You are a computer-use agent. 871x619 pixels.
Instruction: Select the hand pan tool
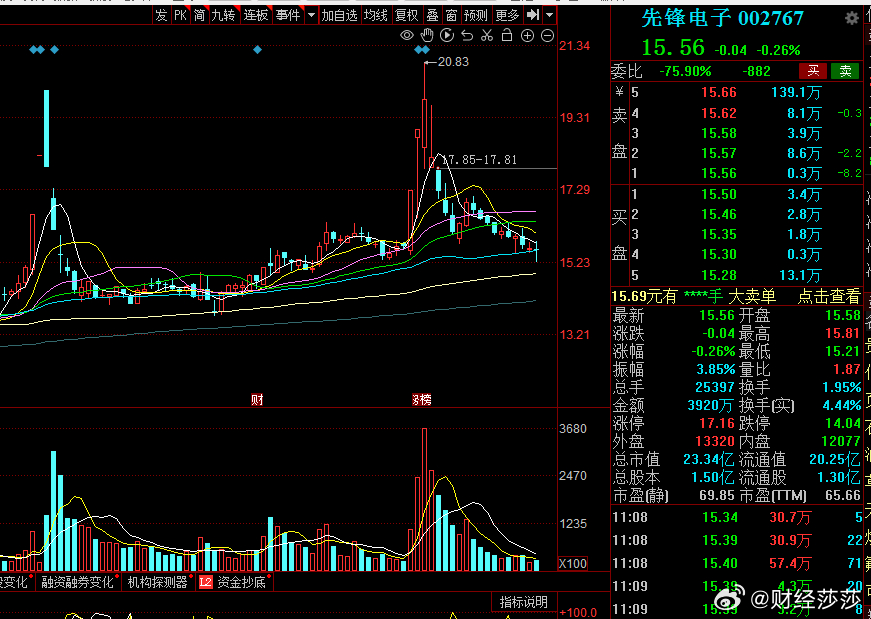pyautogui.click(x=427, y=36)
